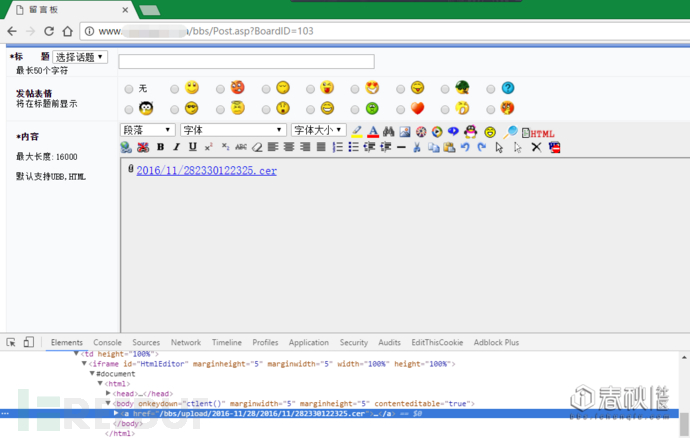Click the paste clipboard icon
Image resolution: width=690 pixels, height=438 pixels.
pos(449,147)
